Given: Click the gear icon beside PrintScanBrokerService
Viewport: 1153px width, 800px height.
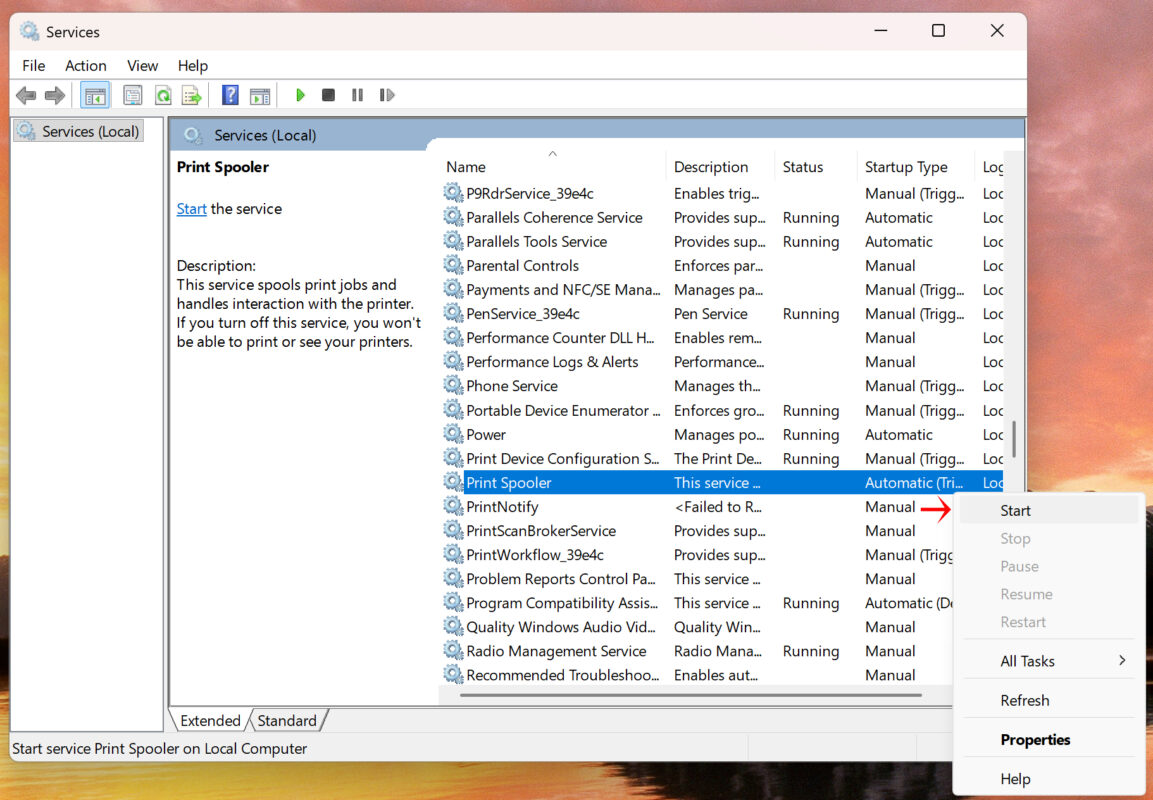Looking at the screenshot, I should point(453,530).
